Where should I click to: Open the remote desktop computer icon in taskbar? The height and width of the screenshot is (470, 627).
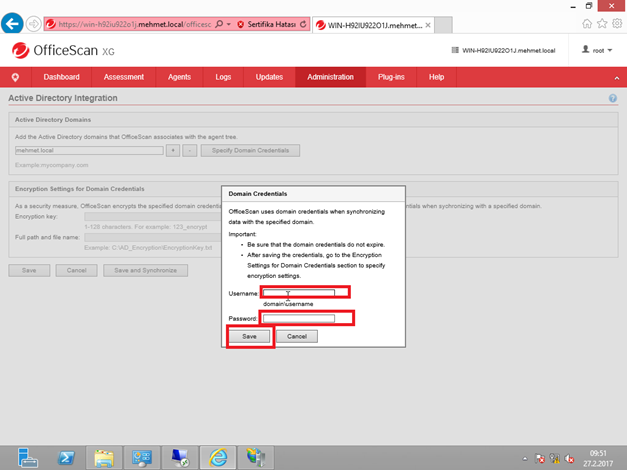click(x=180, y=458)
